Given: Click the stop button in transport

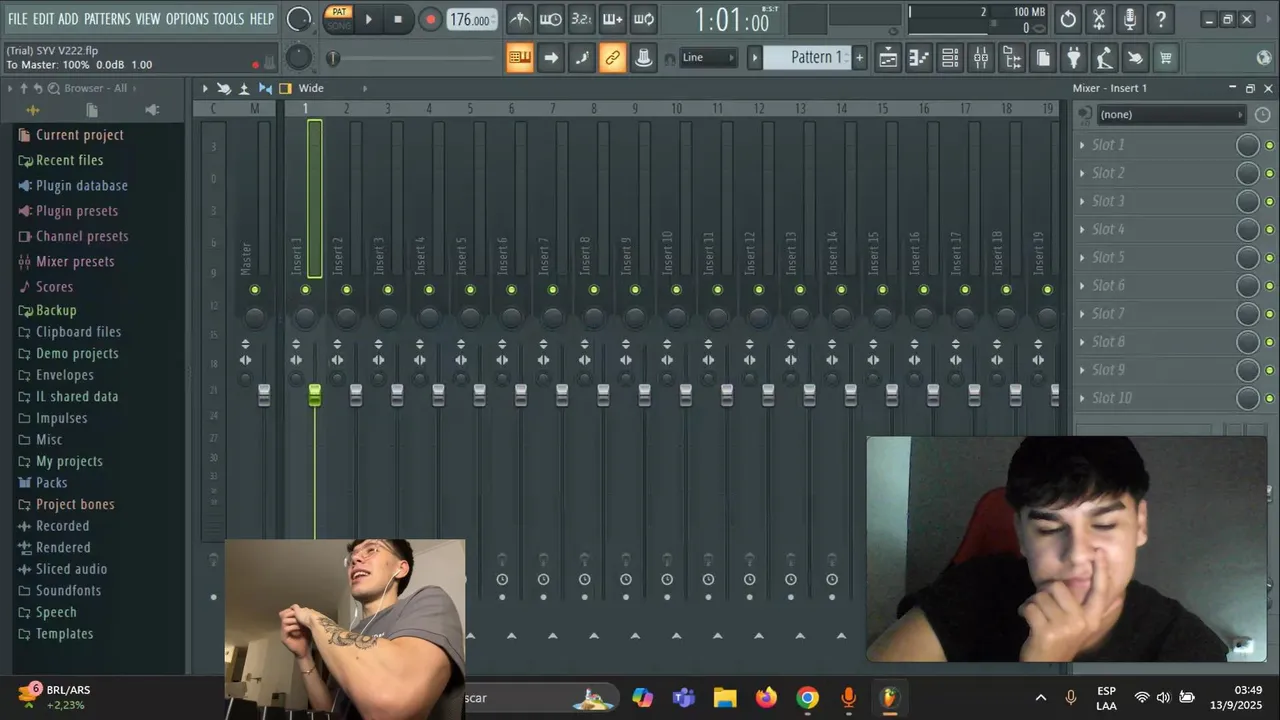Looking at the screenshot, I should pos(398,19).
